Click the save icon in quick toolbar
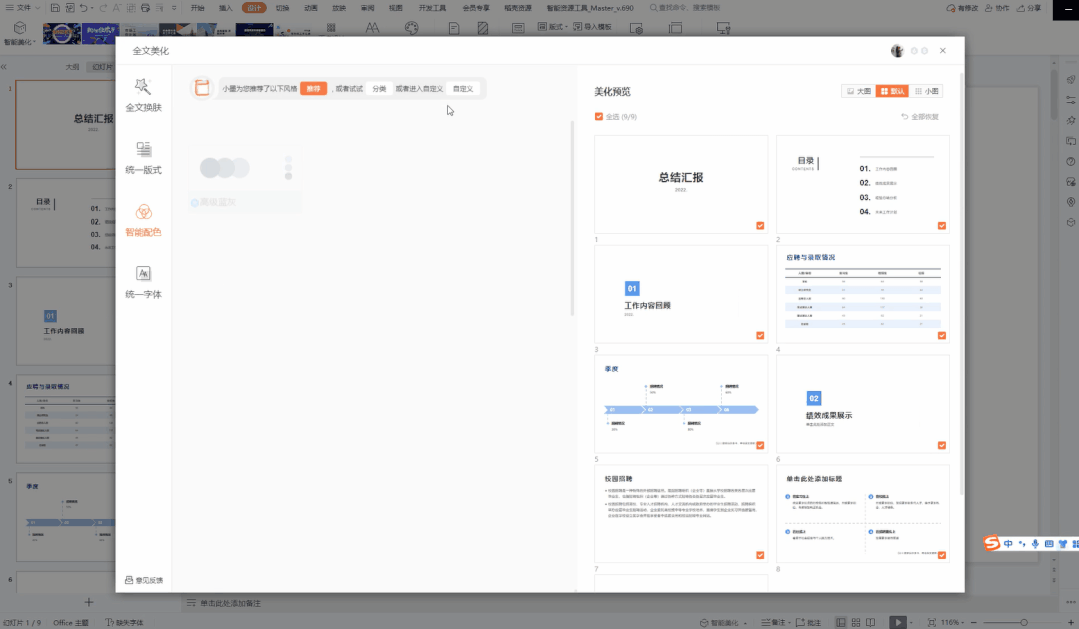Image resolution: width=1079 pixels, height=629 pixels. tap(54, 8)
